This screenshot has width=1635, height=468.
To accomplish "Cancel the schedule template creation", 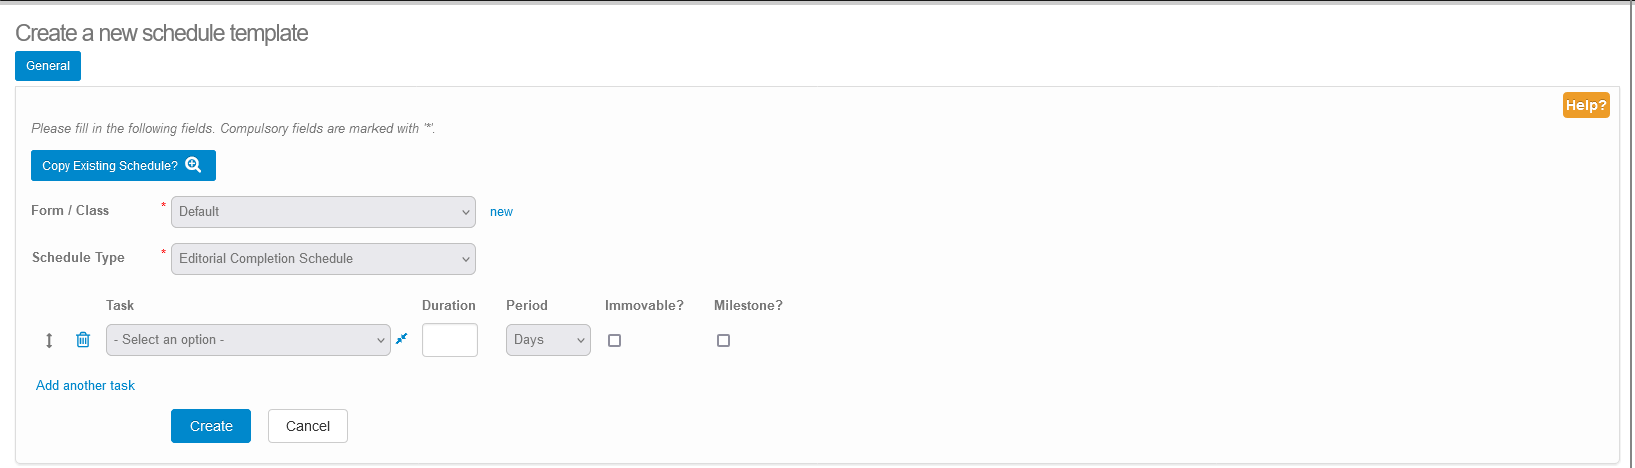I will 308,426.
